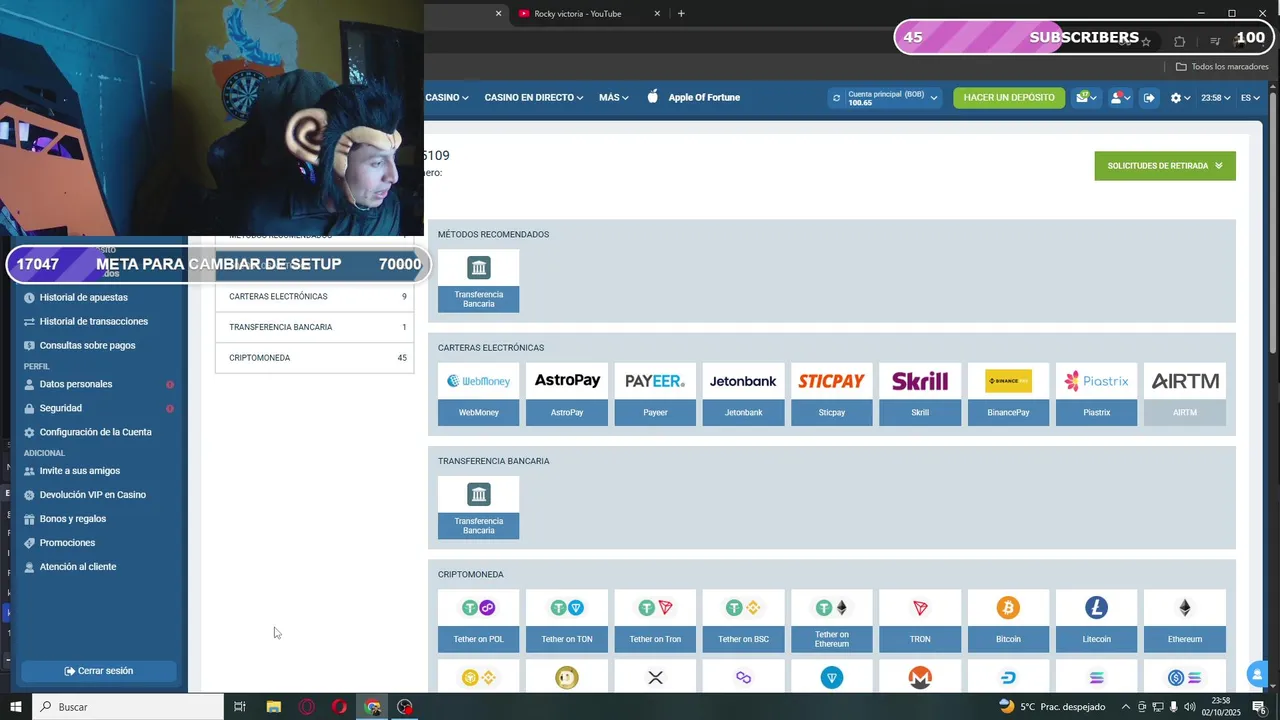
Task: Filter by Carteras Electrónicas category
Action: click(314, 297)
